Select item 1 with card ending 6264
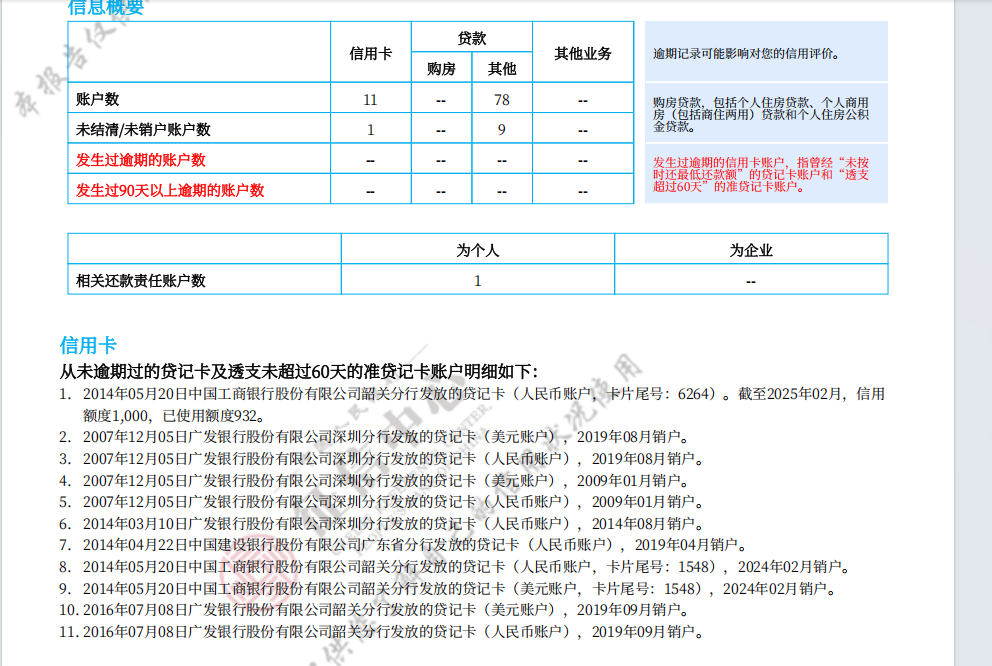Screen dimensions: 992x666 472,405
